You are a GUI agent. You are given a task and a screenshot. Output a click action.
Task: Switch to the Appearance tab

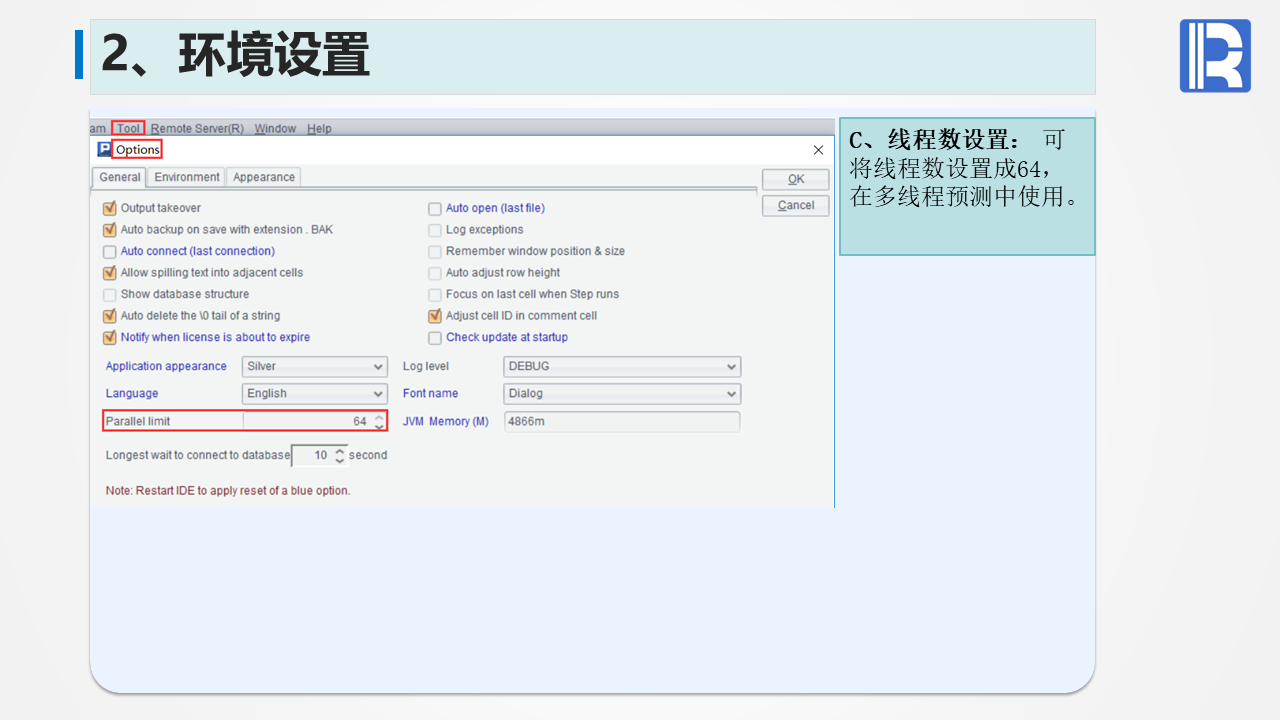(x=264, y=177)
